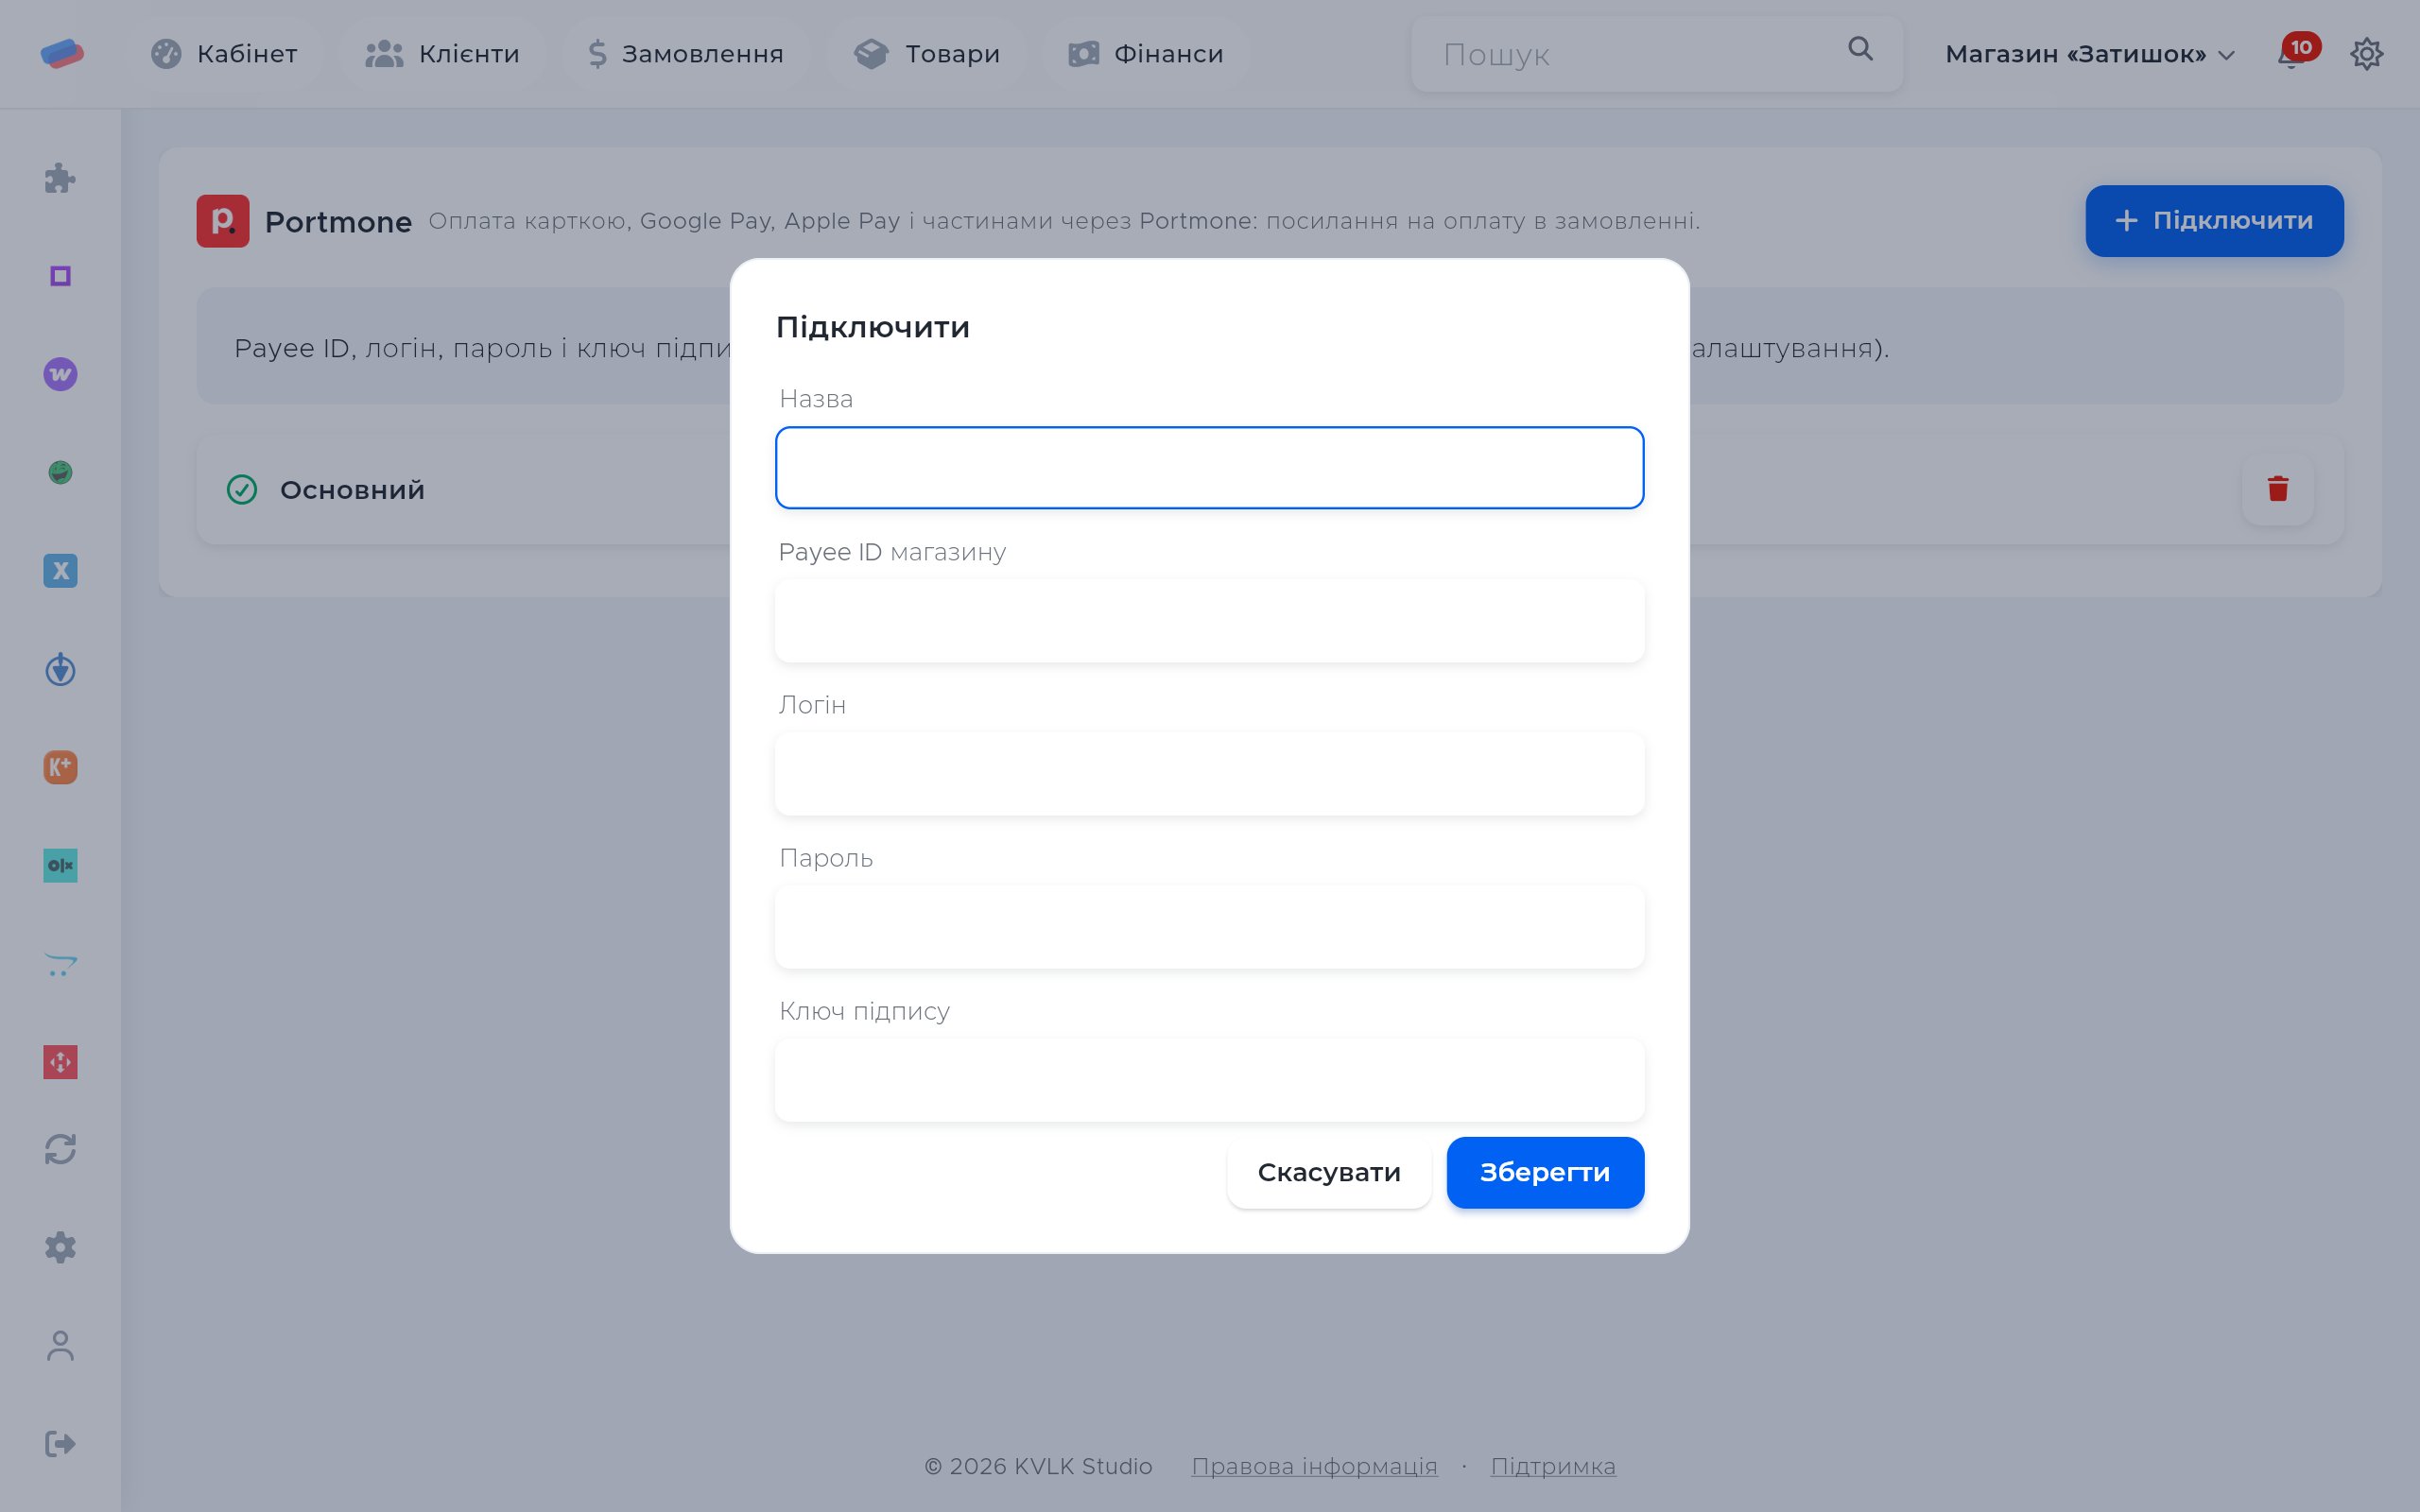Open the purple W integration icon
The image size is (2420, 1512).
click(x=60, y=374)
